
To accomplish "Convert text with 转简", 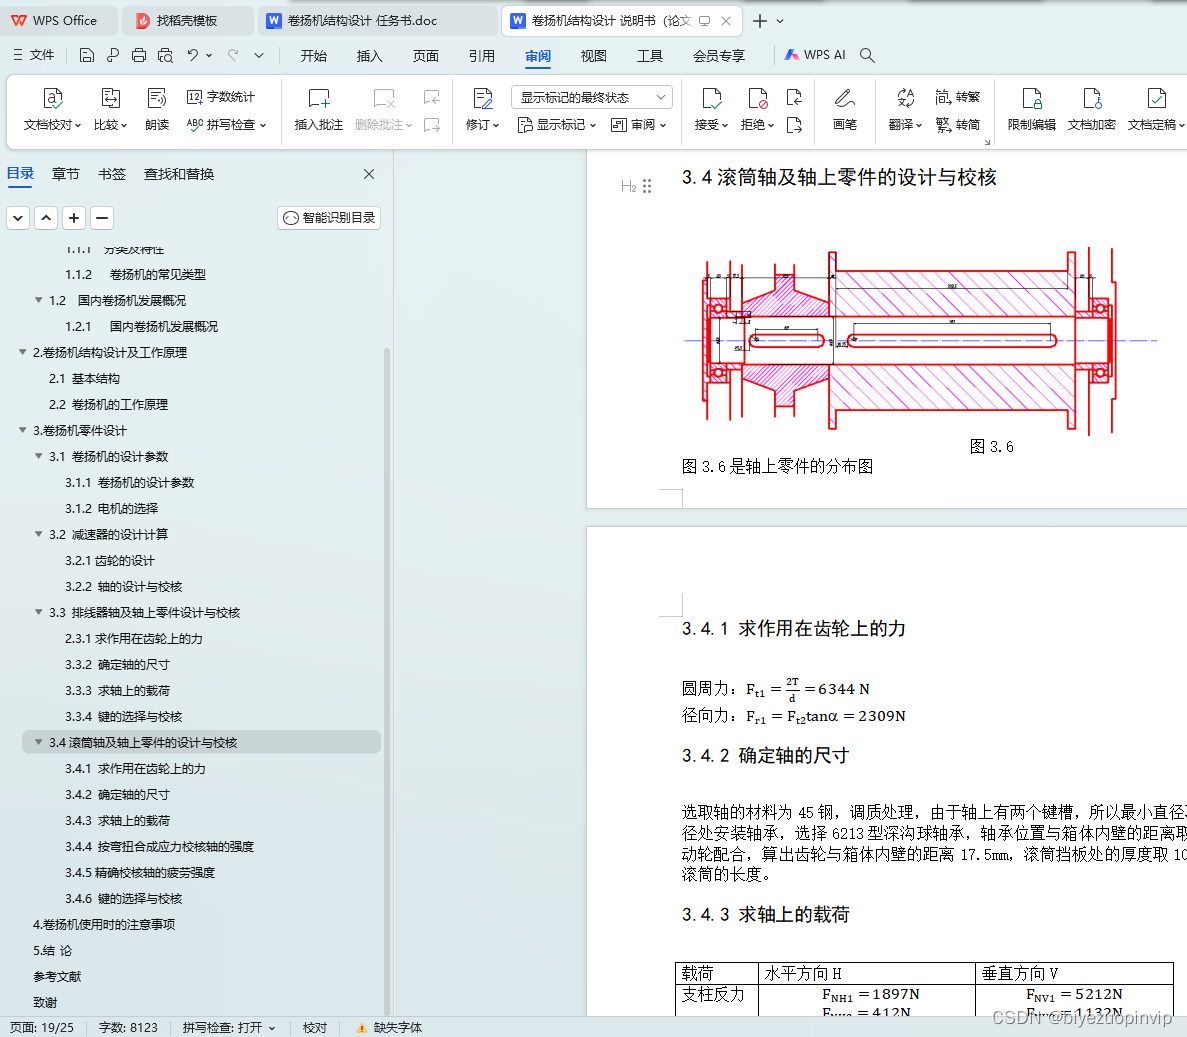I will pos(958,125).
